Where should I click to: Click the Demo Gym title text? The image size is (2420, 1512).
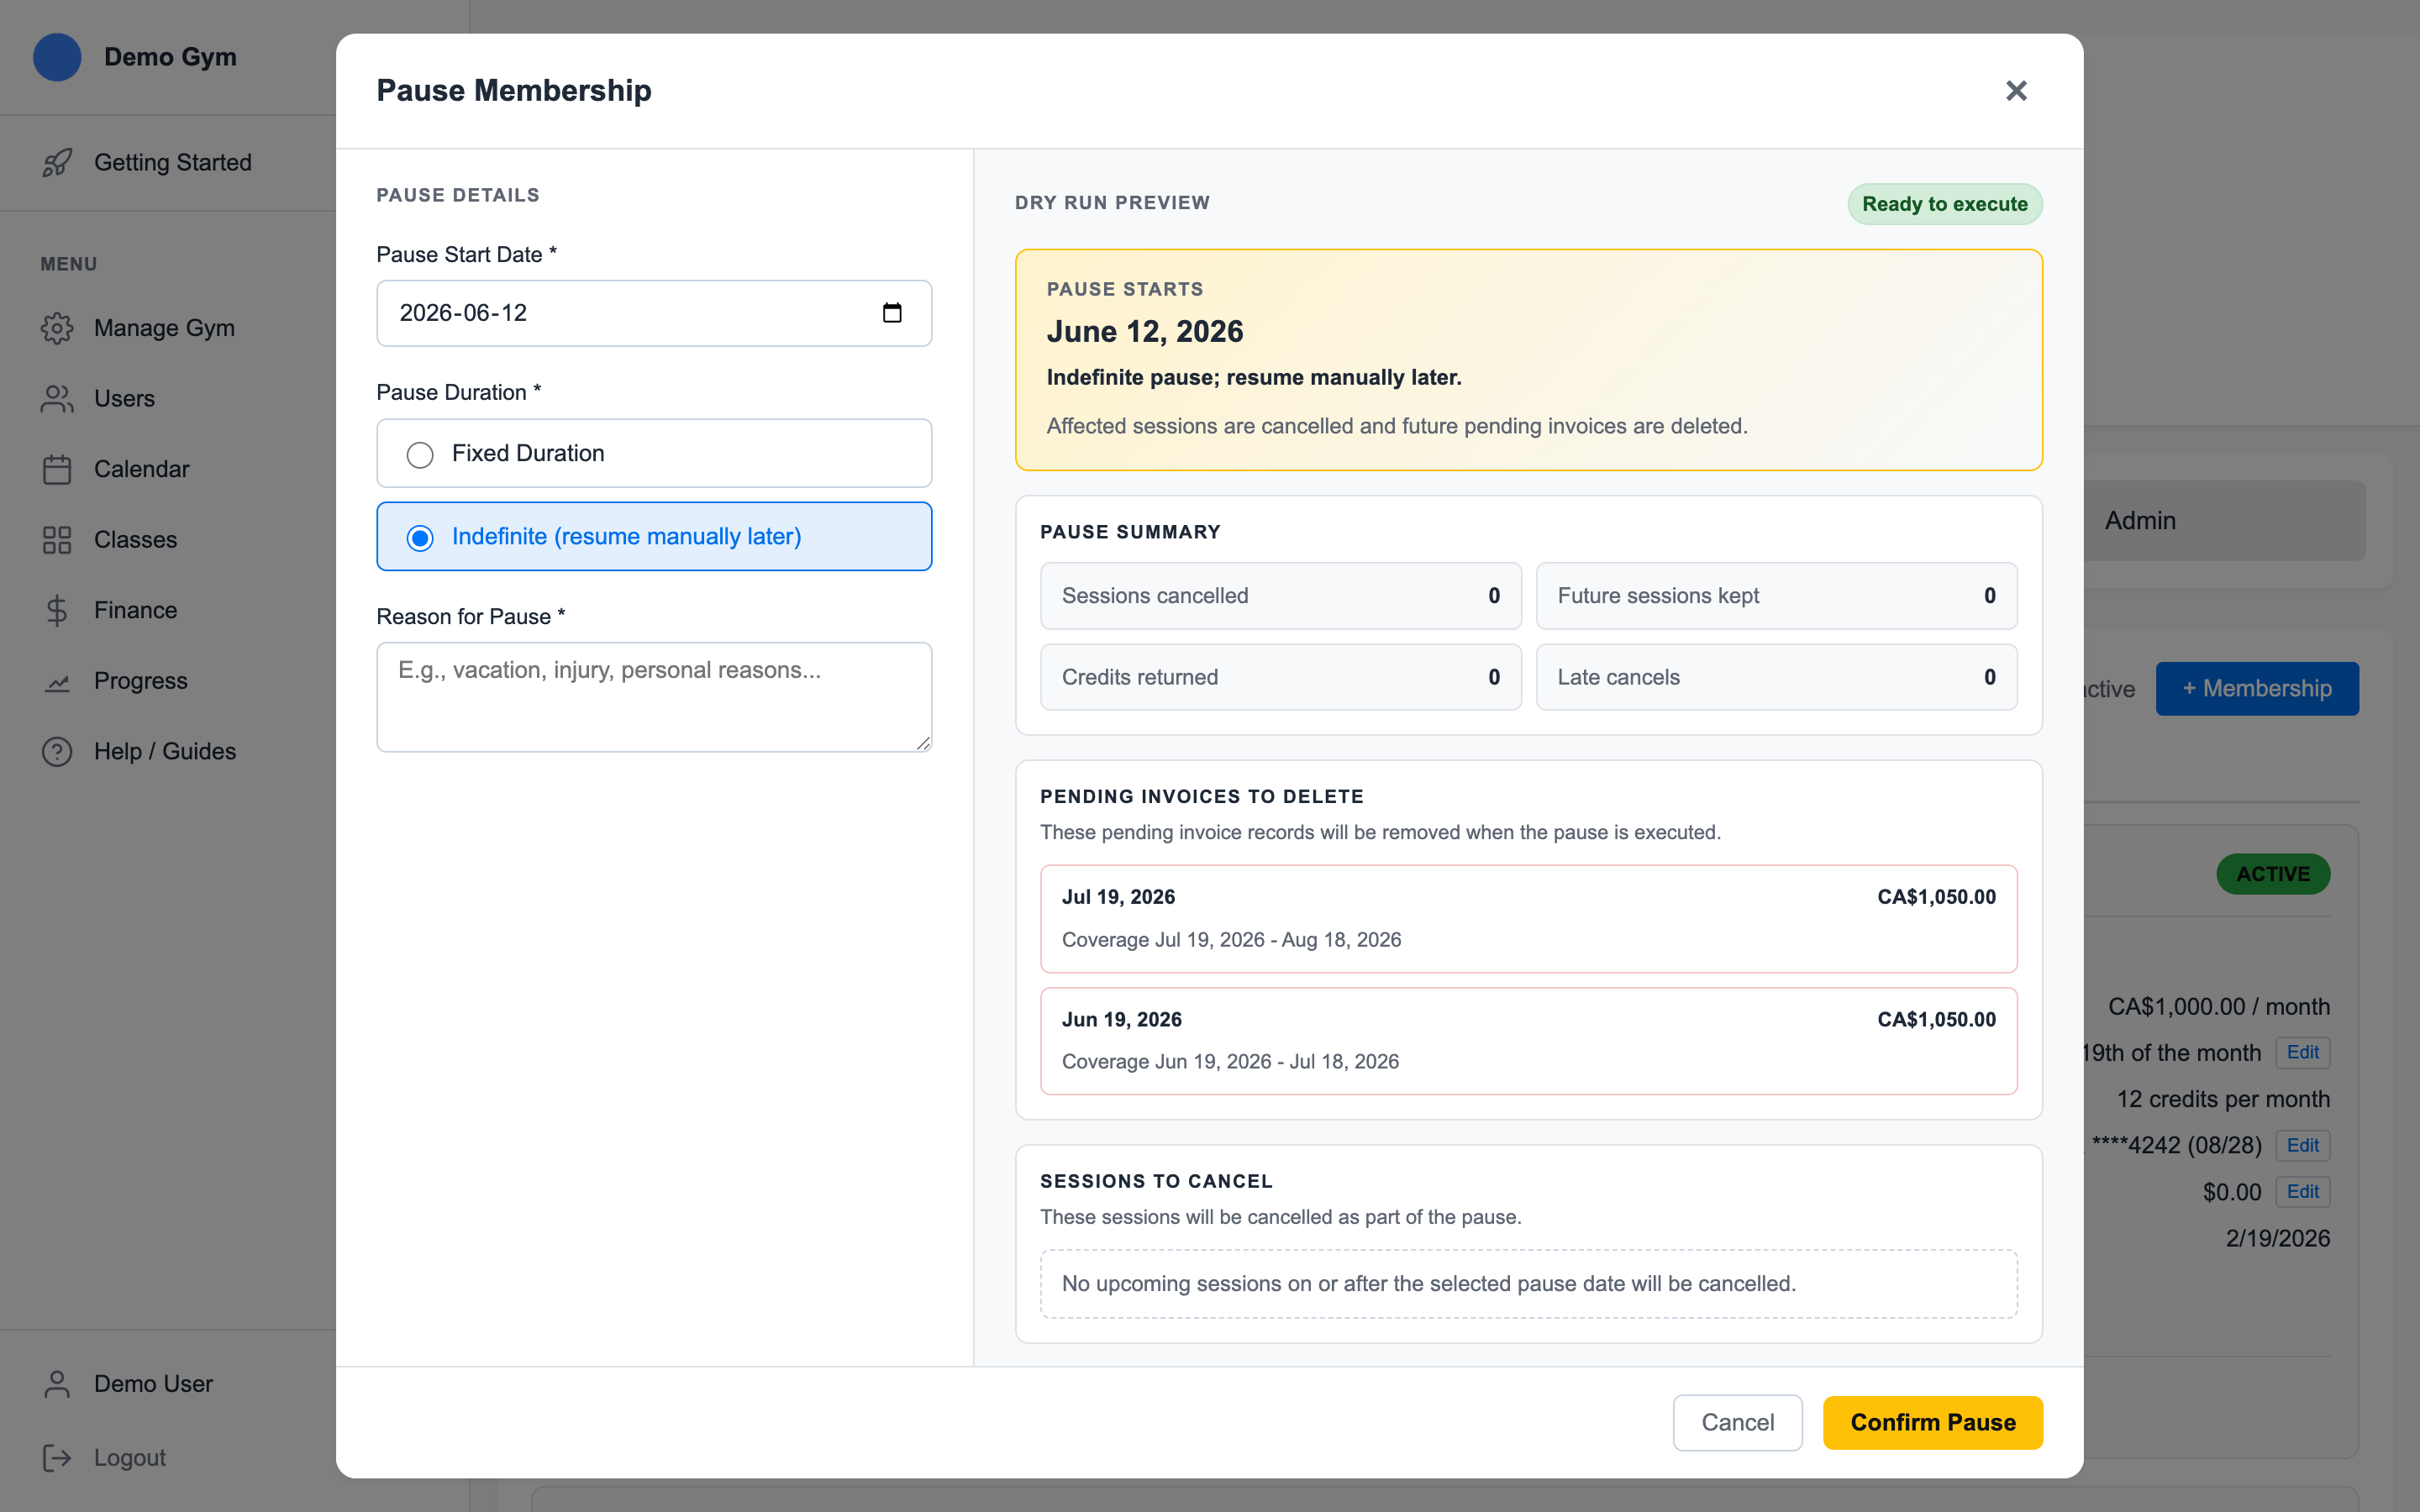click(170, 57)
